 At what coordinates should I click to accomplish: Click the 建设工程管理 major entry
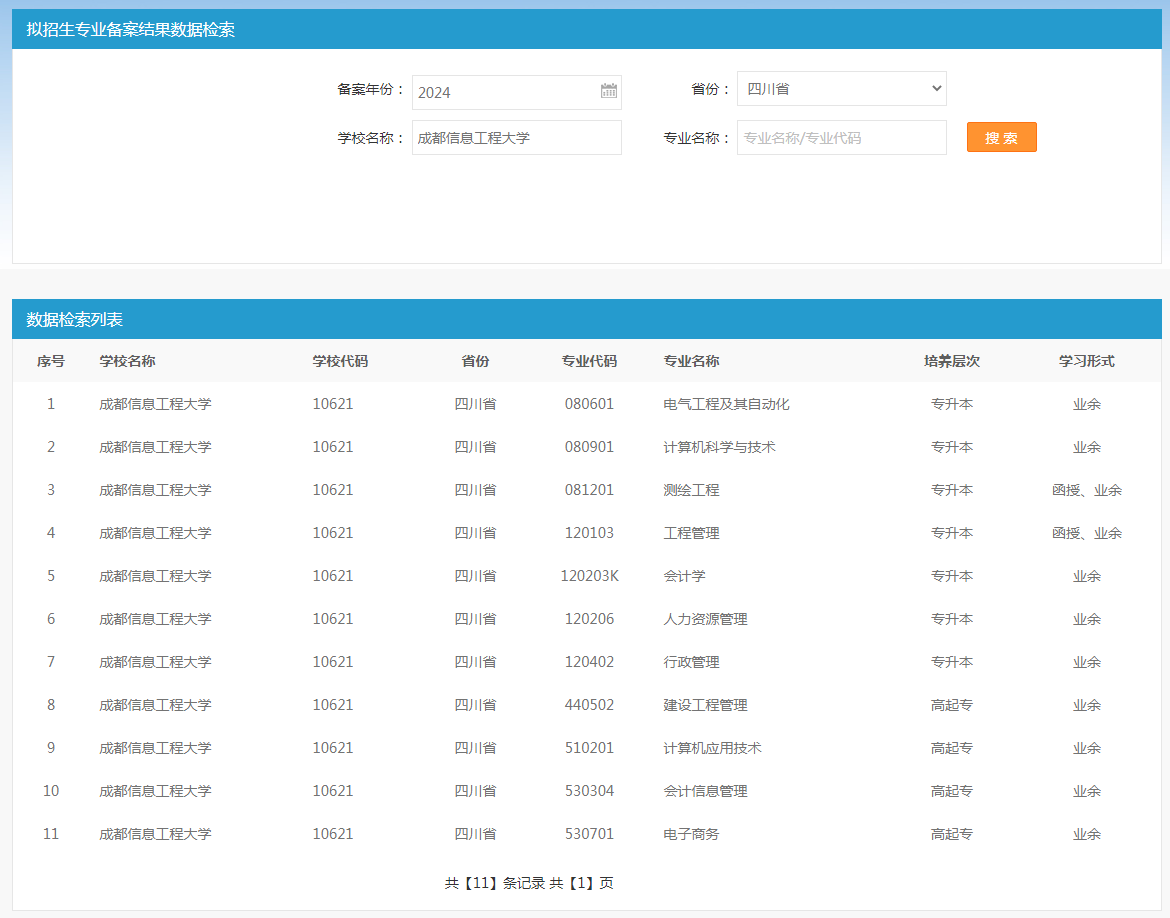pos(705,705)
